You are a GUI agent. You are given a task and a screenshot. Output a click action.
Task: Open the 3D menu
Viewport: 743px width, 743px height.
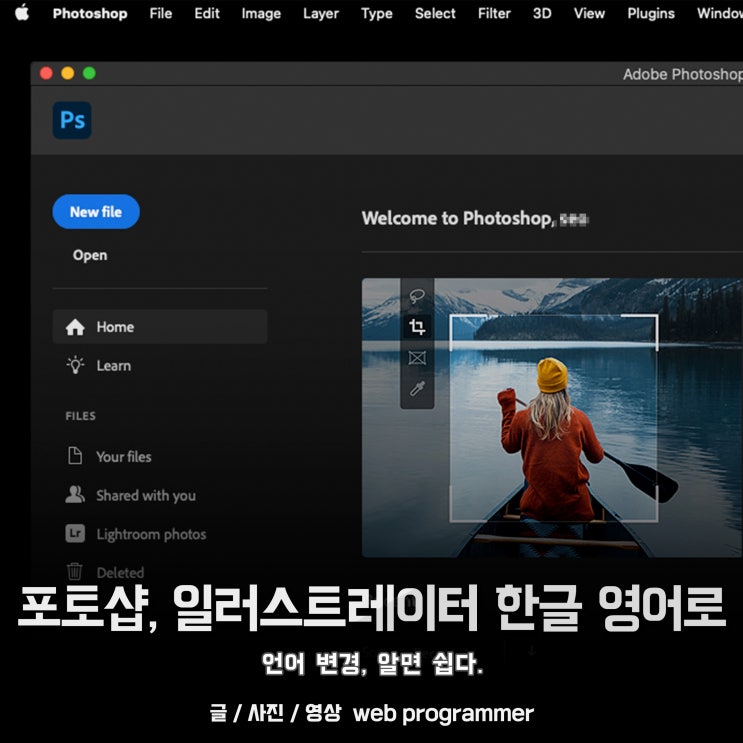point(542,13)
